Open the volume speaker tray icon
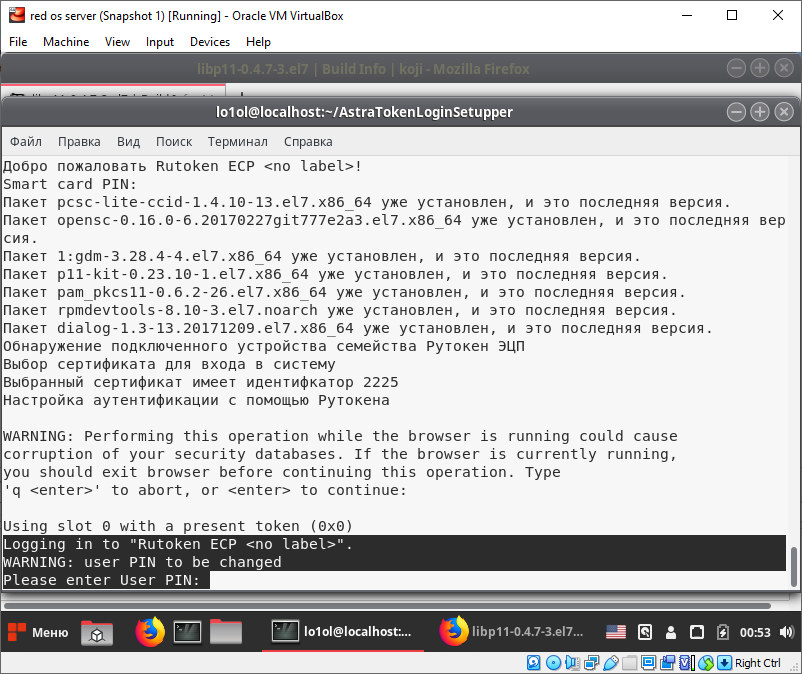The image size is (802, 674). (x=786, y=633)
